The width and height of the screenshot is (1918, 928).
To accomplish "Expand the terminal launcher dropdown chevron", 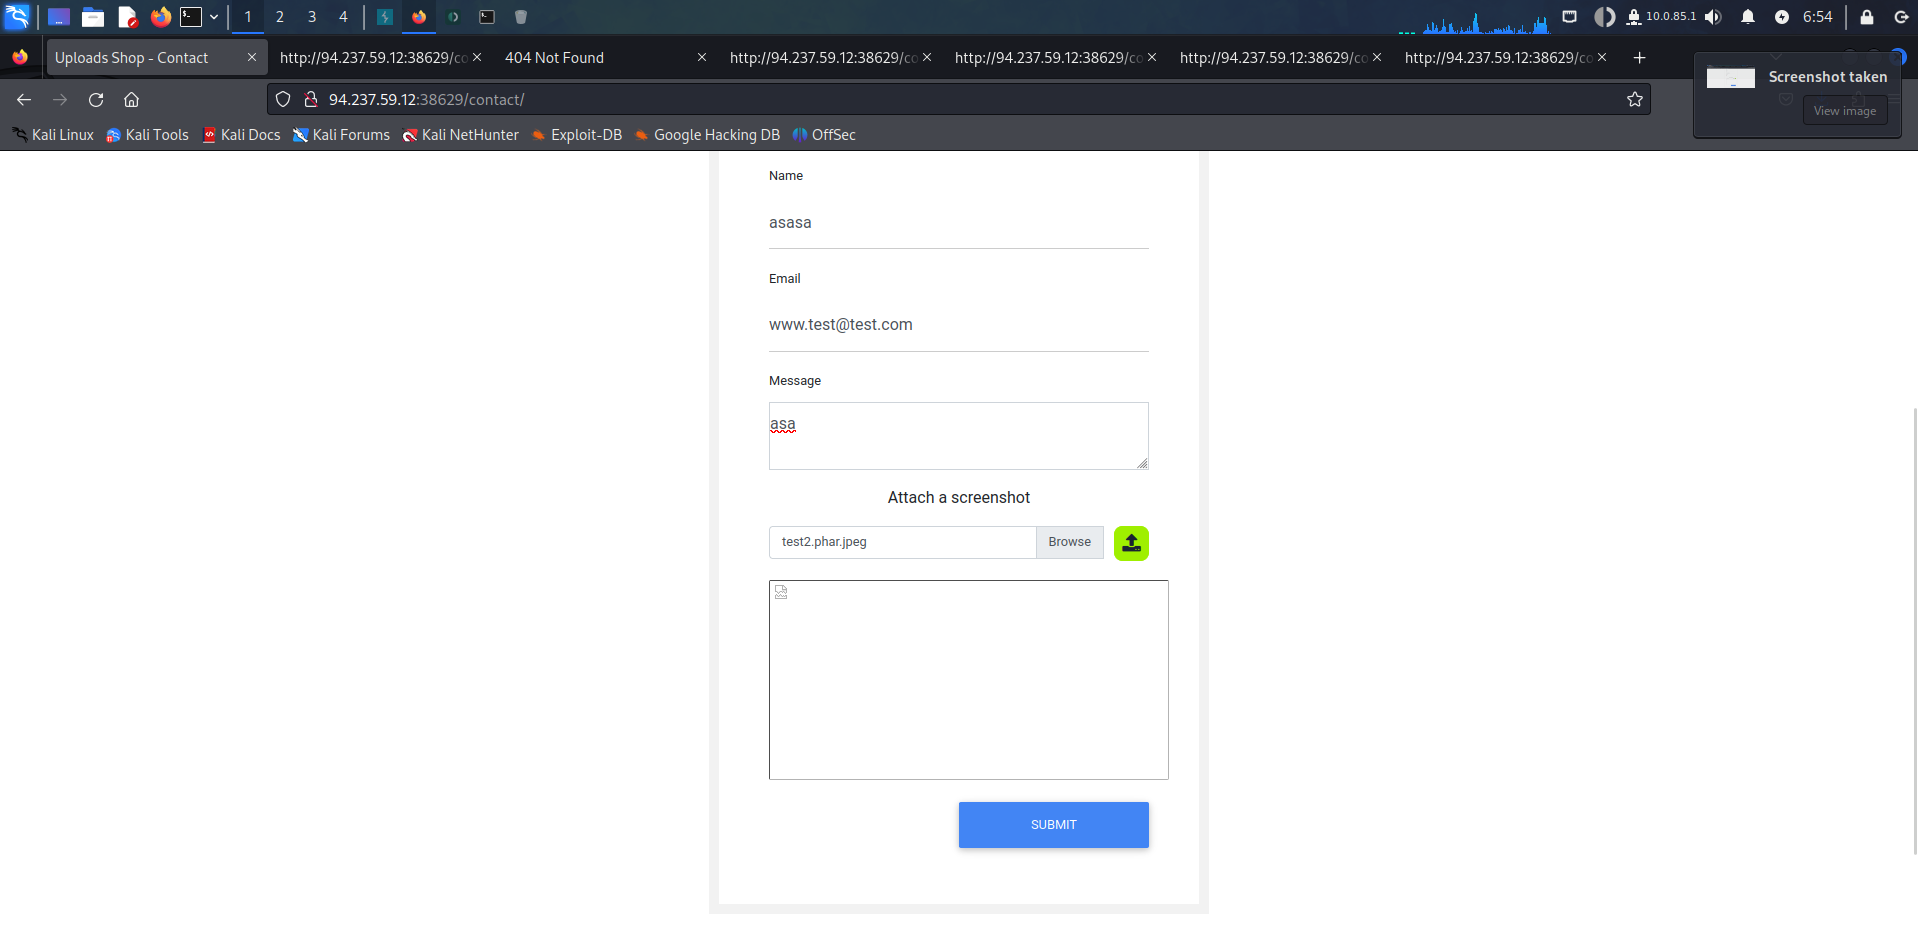I will coord(214,17).
